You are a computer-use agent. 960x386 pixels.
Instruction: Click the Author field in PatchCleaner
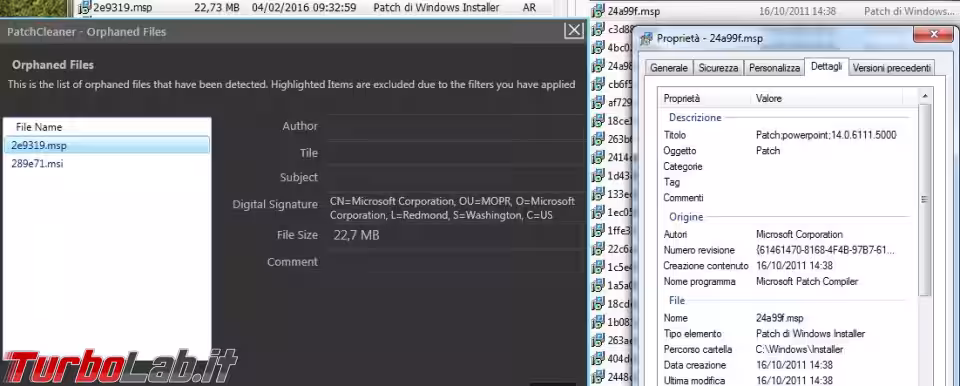point(454,126)
